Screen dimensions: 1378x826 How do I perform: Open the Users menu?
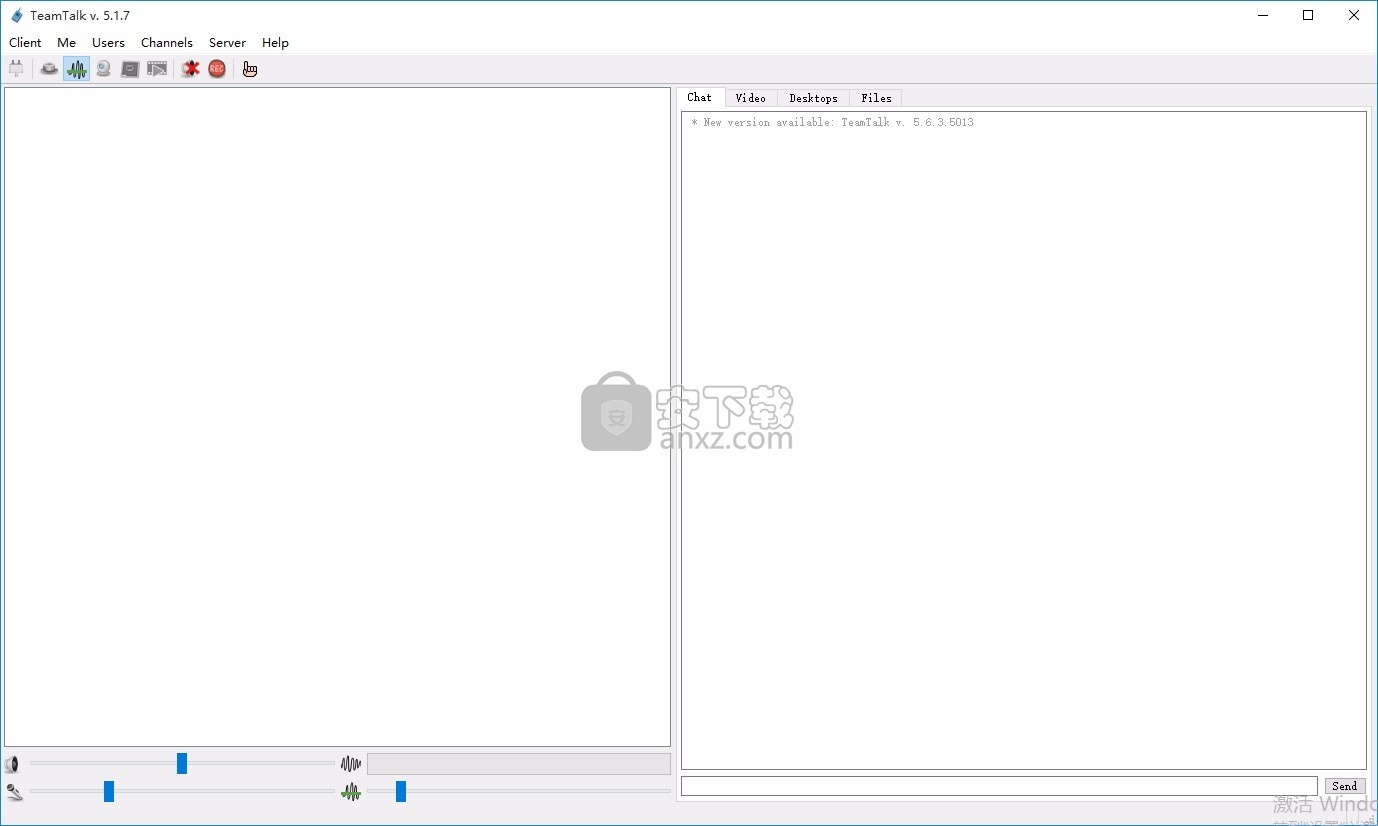pyautogui.click(x=108, y=43)
